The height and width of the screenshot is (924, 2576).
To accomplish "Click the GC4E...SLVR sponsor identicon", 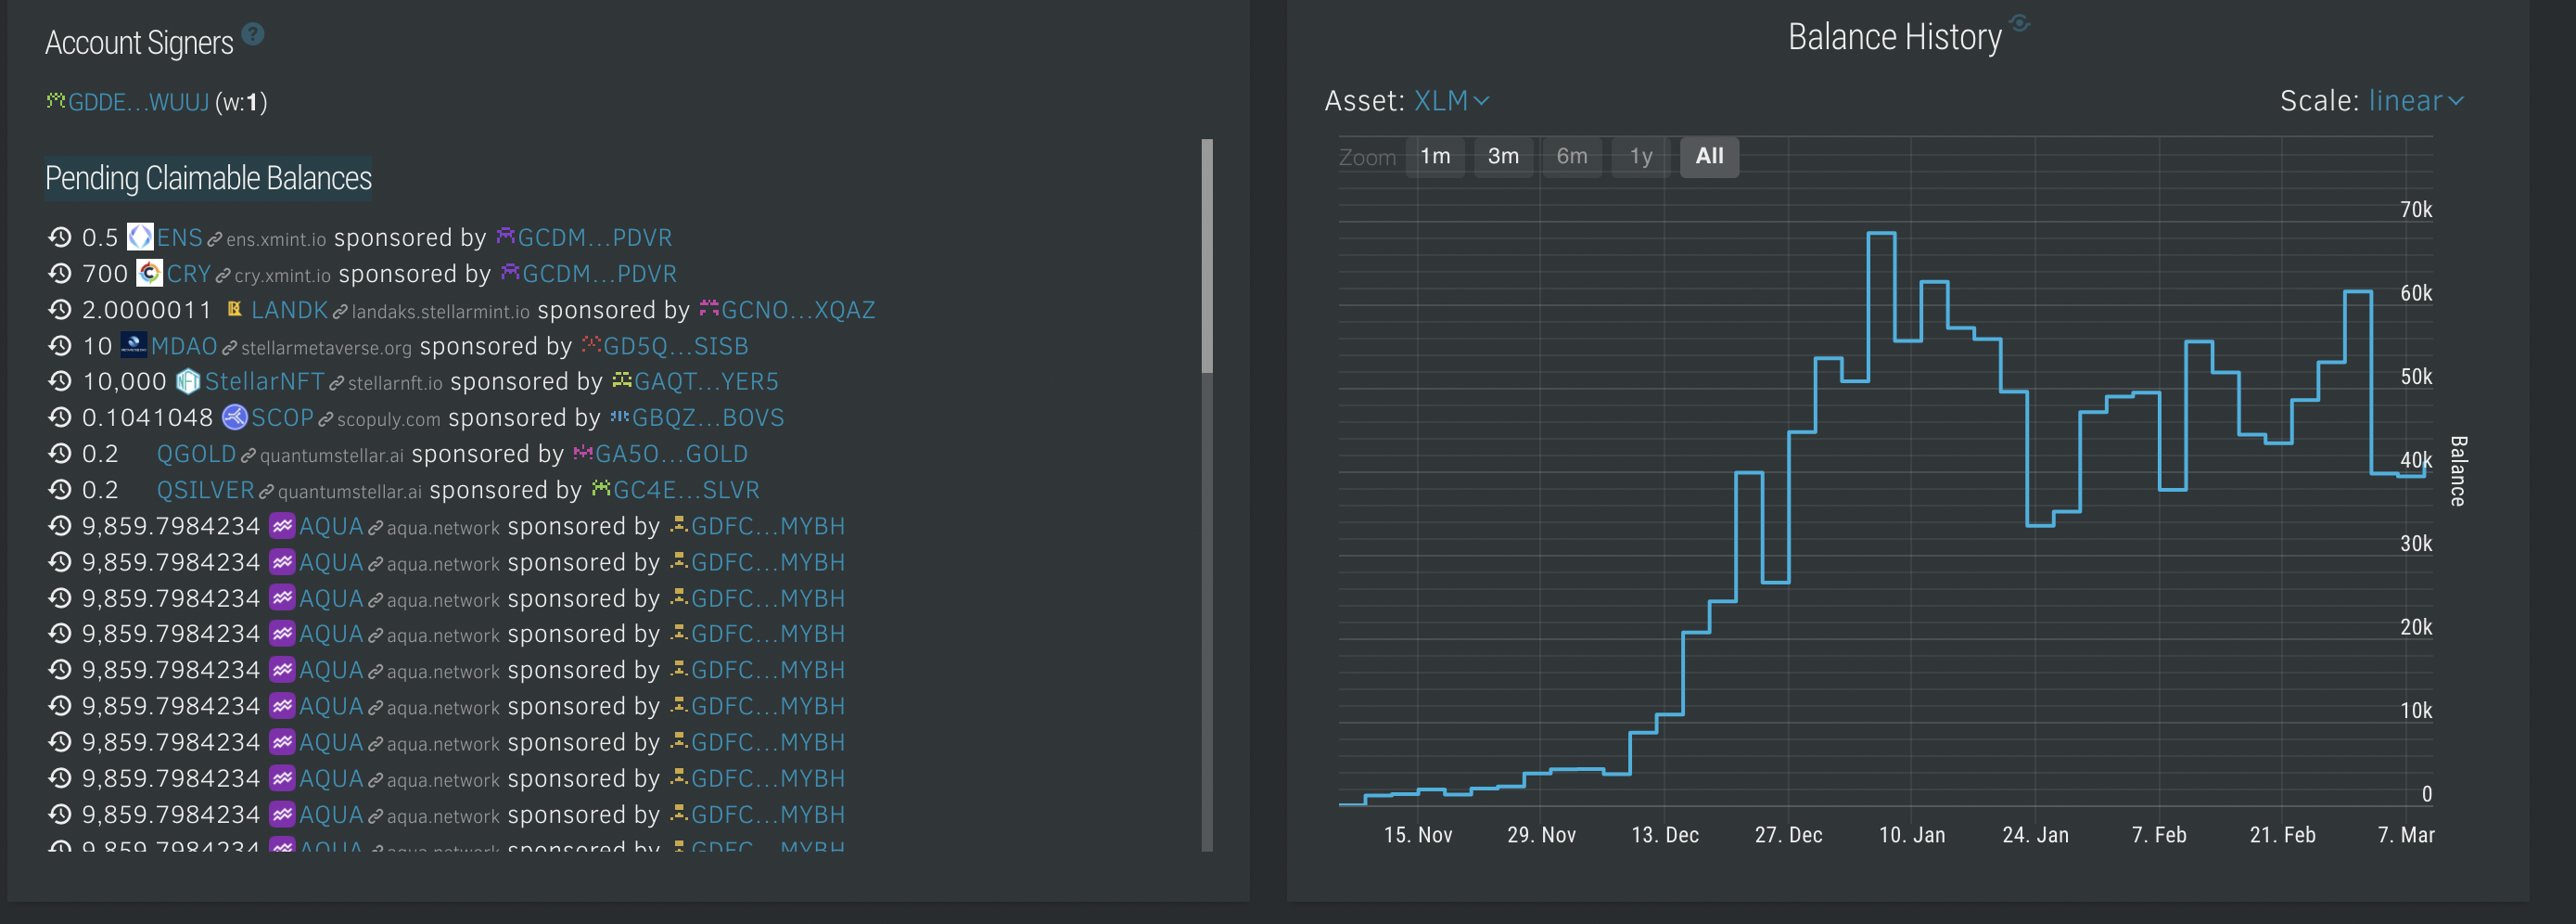I will click(601, 487).
